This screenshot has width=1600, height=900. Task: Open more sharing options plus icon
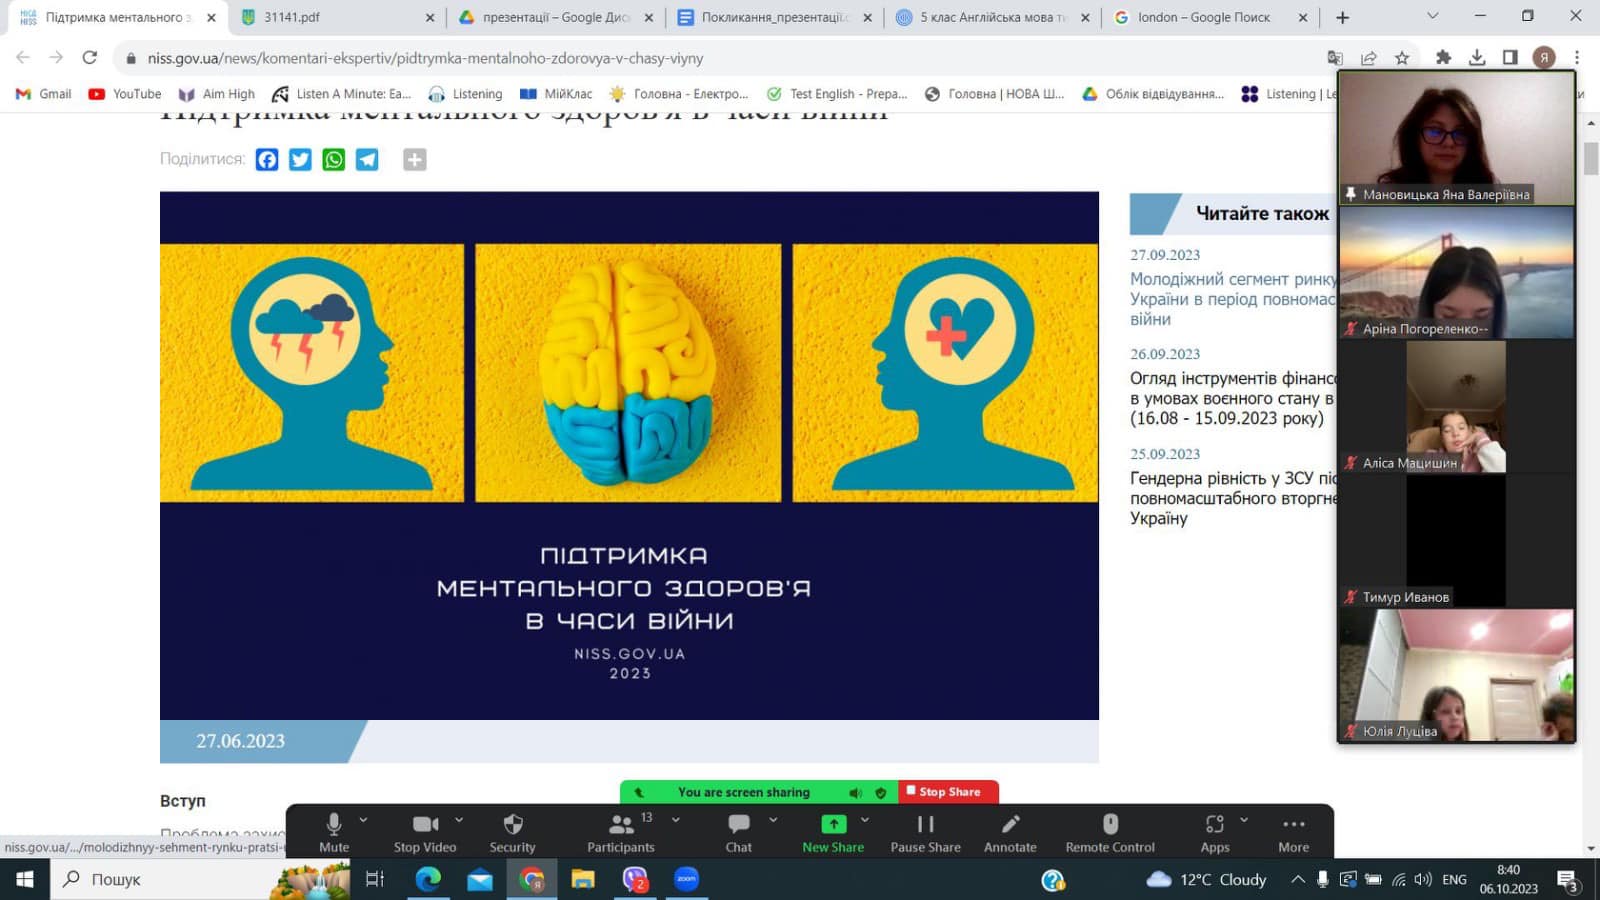coord(415,160)
